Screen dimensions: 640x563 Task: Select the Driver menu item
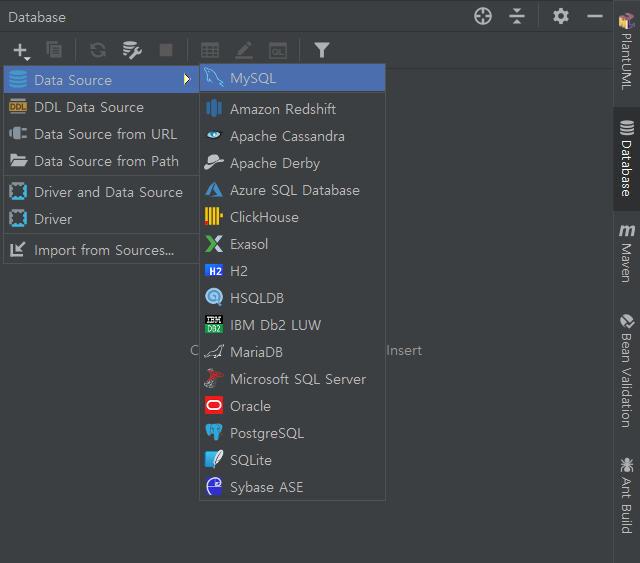pos(101,219)
